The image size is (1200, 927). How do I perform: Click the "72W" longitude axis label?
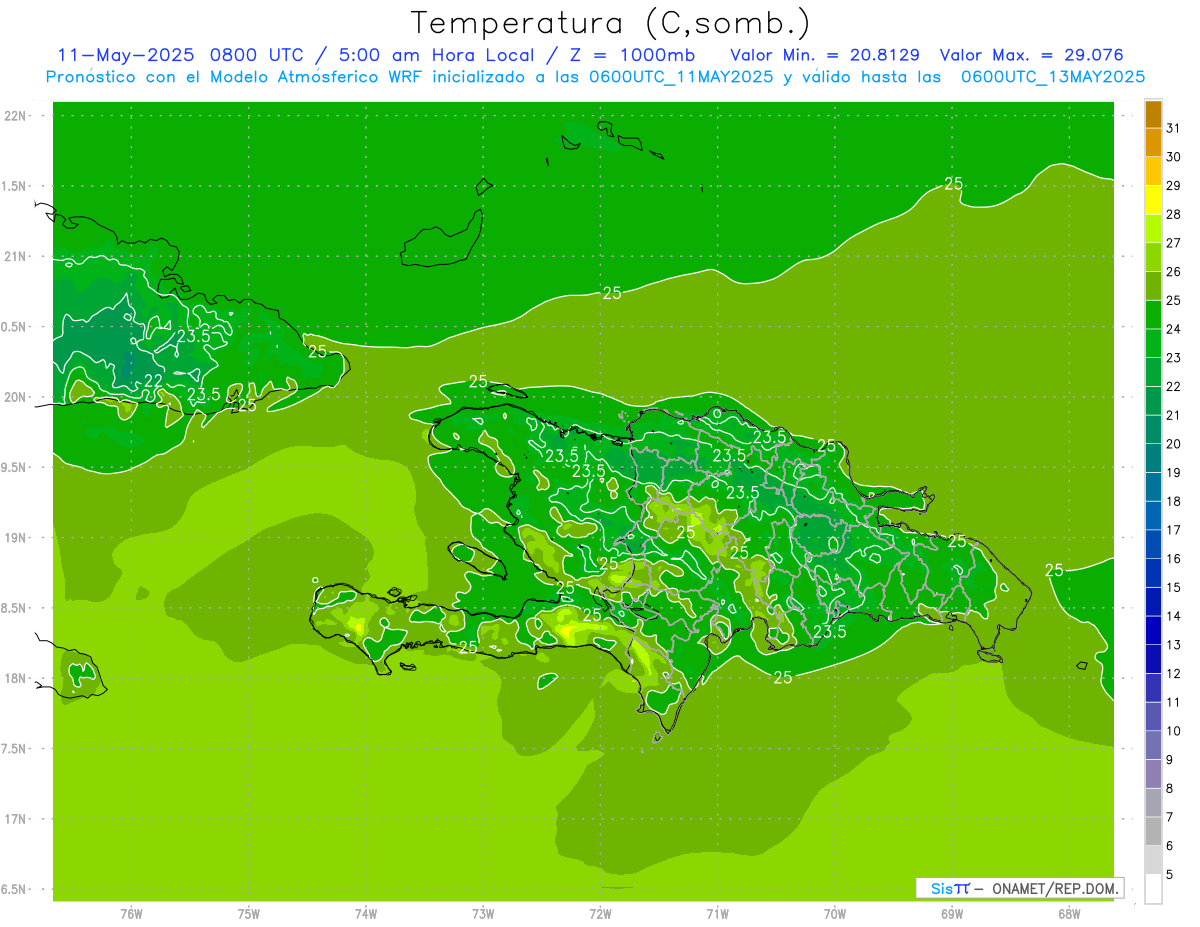click(x=600, y=913)
